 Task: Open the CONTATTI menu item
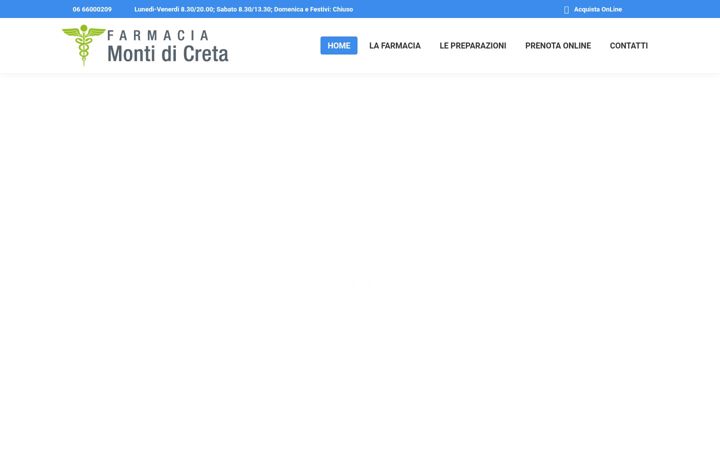pos(629,45)
